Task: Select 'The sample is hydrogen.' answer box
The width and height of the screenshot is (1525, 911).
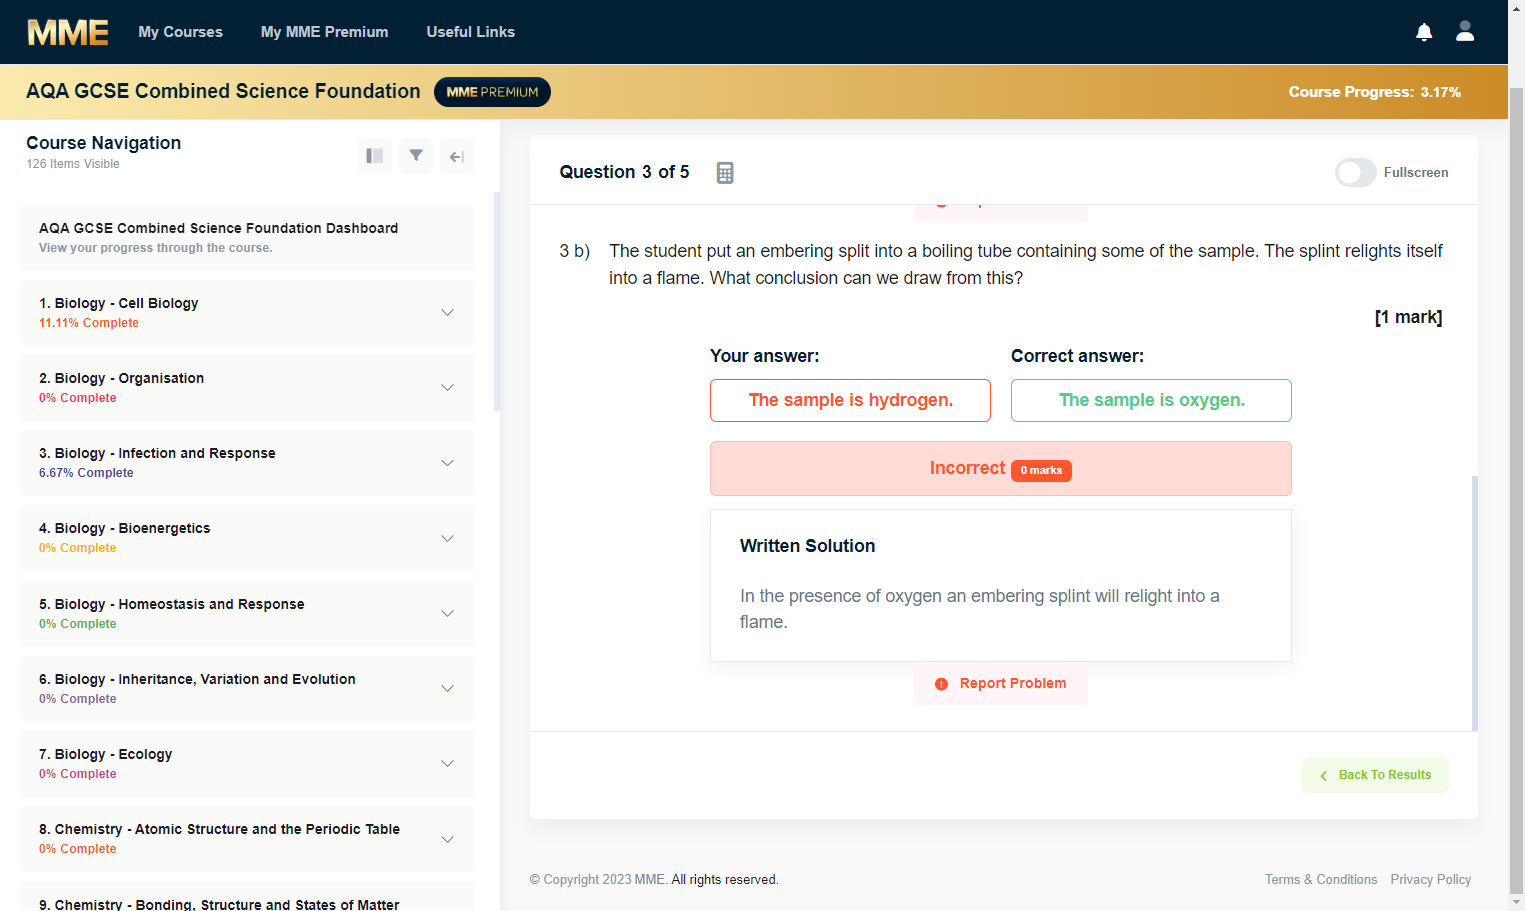Action: point(850,400)
